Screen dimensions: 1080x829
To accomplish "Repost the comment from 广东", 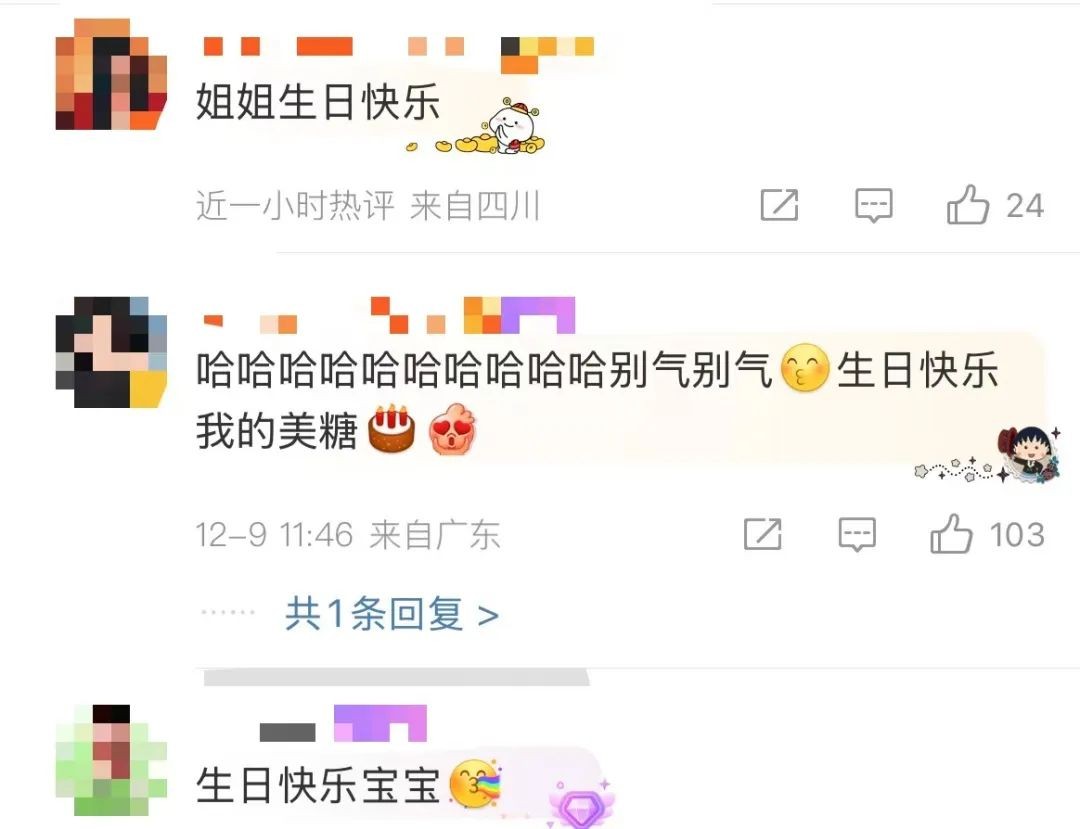I will pos(762,534).
